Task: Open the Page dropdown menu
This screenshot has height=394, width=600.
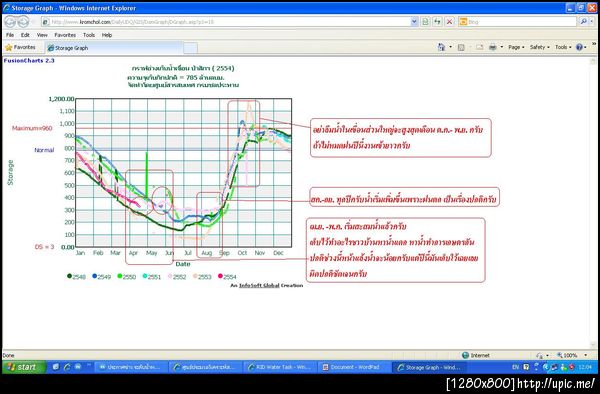Action: [x=516, y=47]
